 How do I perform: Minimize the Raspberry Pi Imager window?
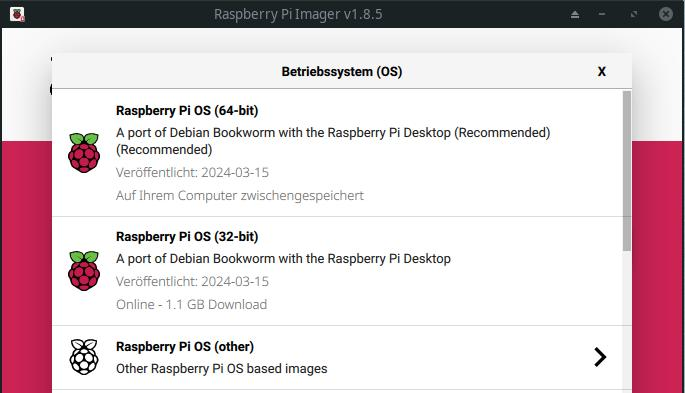click(602, 14)
